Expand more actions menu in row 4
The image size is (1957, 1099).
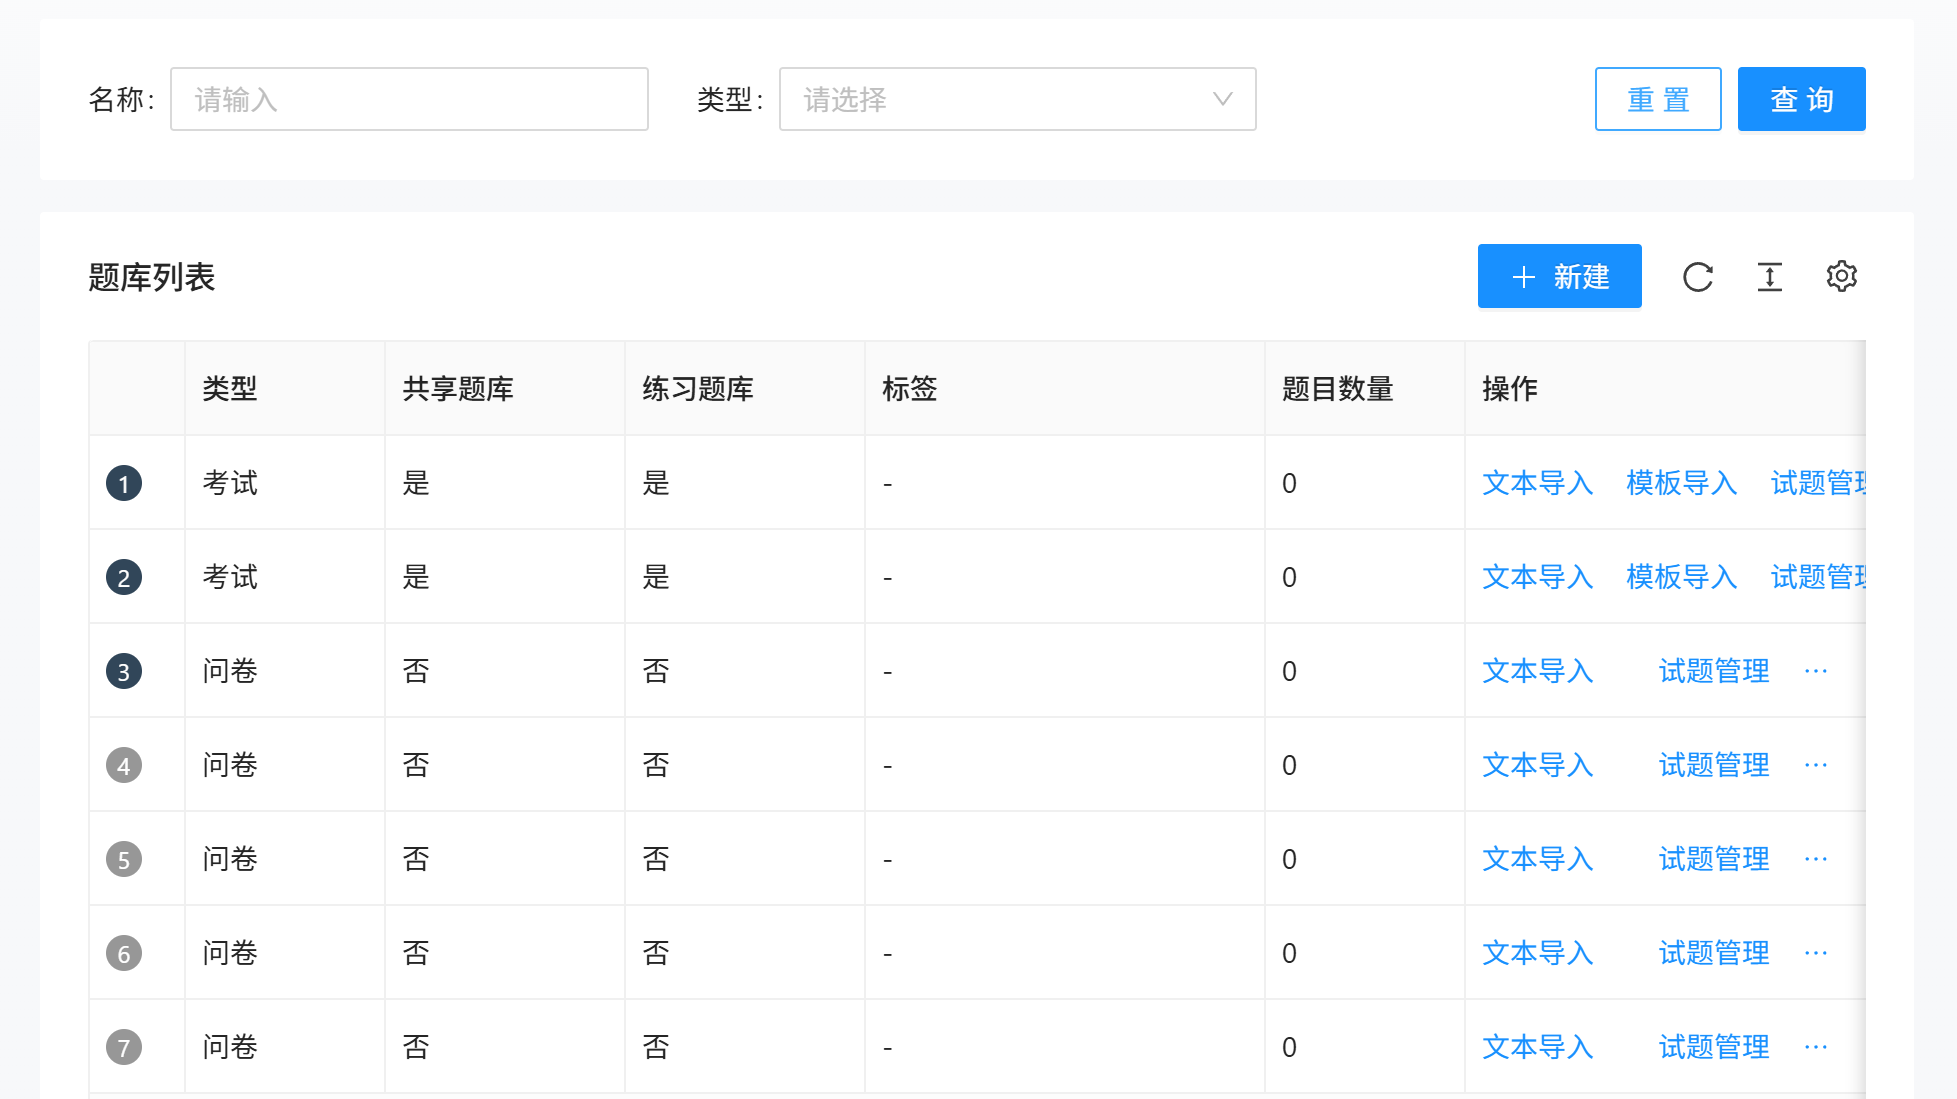1816,765
